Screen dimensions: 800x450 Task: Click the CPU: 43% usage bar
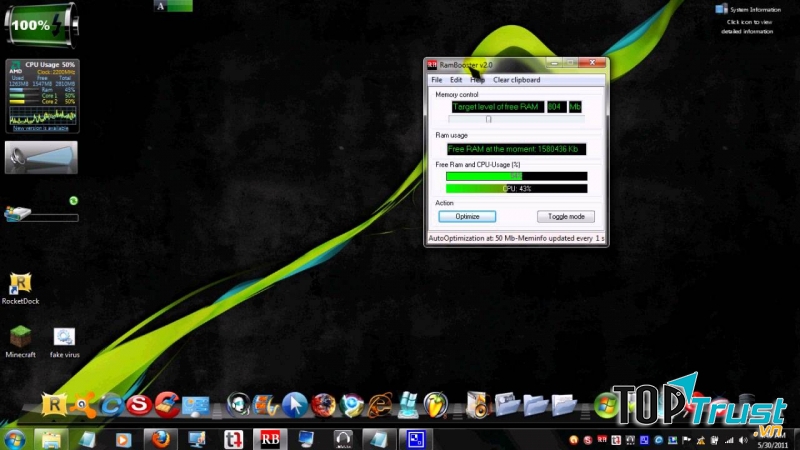(516, 189)
